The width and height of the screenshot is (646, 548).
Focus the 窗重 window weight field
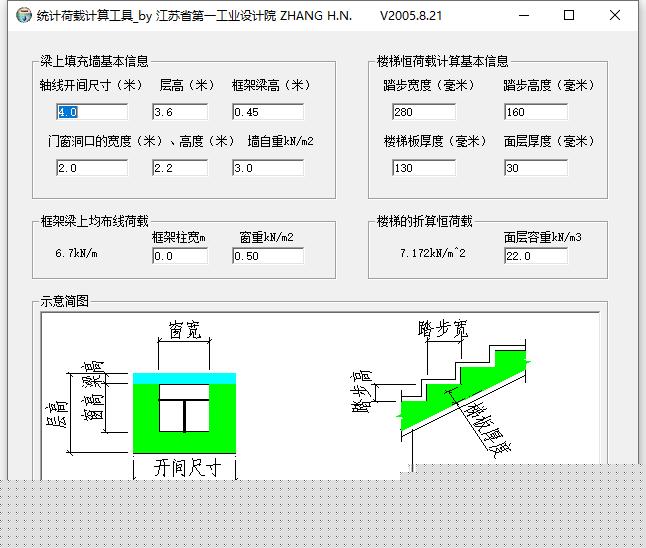click(267, 256)
